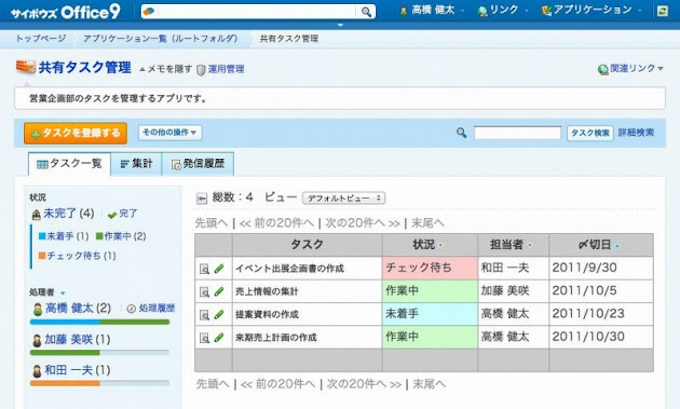Click edit pencil for 売上情報の集計 task
The height and width of the screenshot is (409, 680).
tap(219, 291)
